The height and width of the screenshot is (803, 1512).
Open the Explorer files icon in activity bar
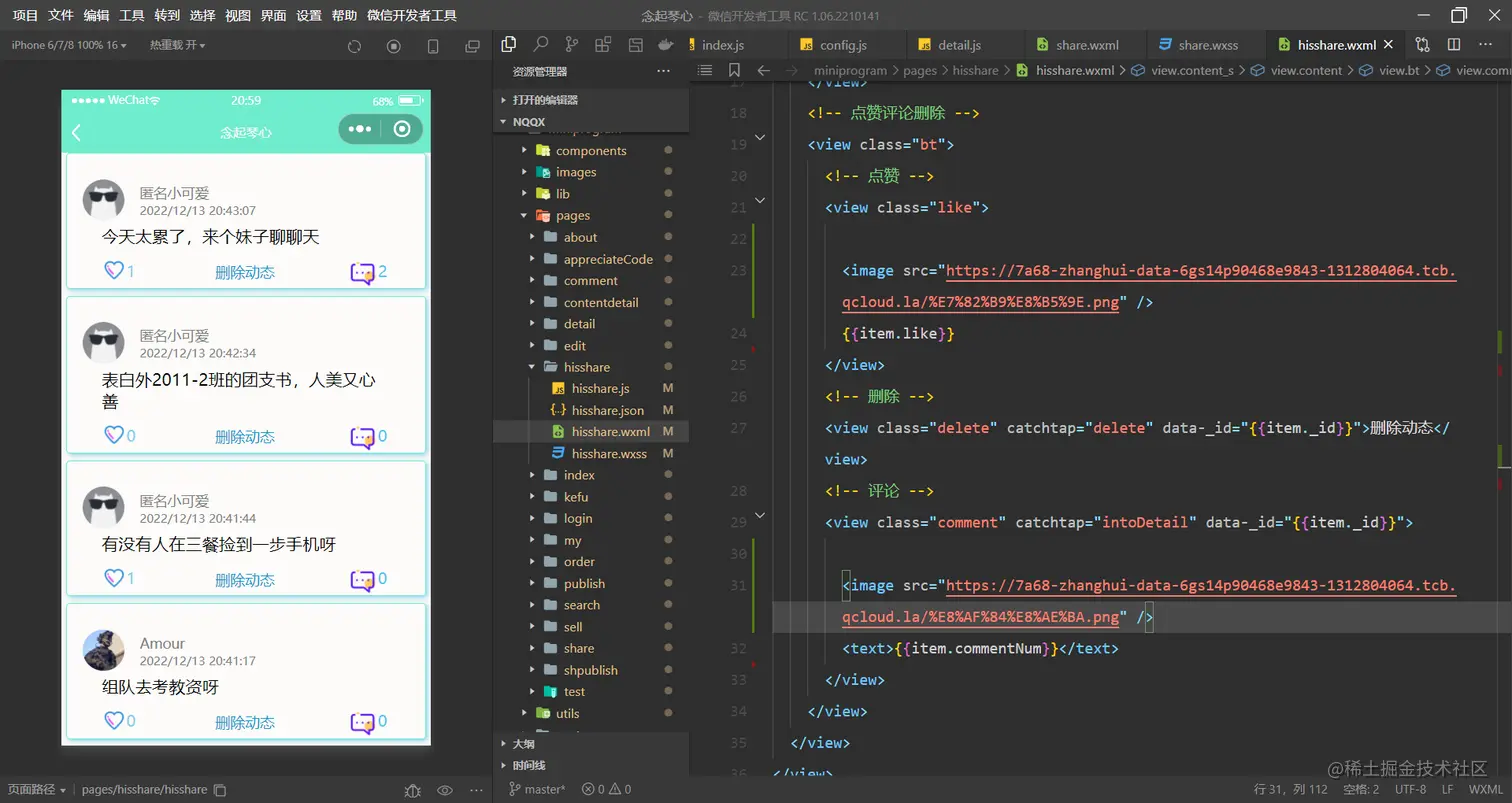[x=509, y=44]
